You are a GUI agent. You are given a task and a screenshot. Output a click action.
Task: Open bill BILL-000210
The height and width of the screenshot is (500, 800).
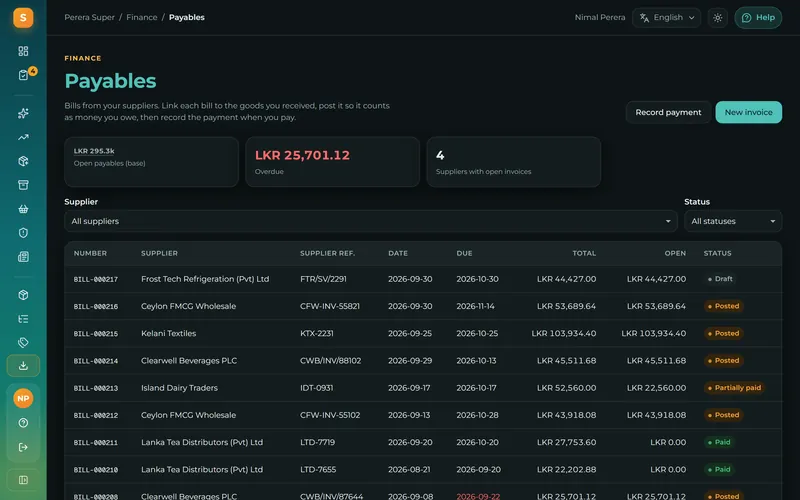95,470
